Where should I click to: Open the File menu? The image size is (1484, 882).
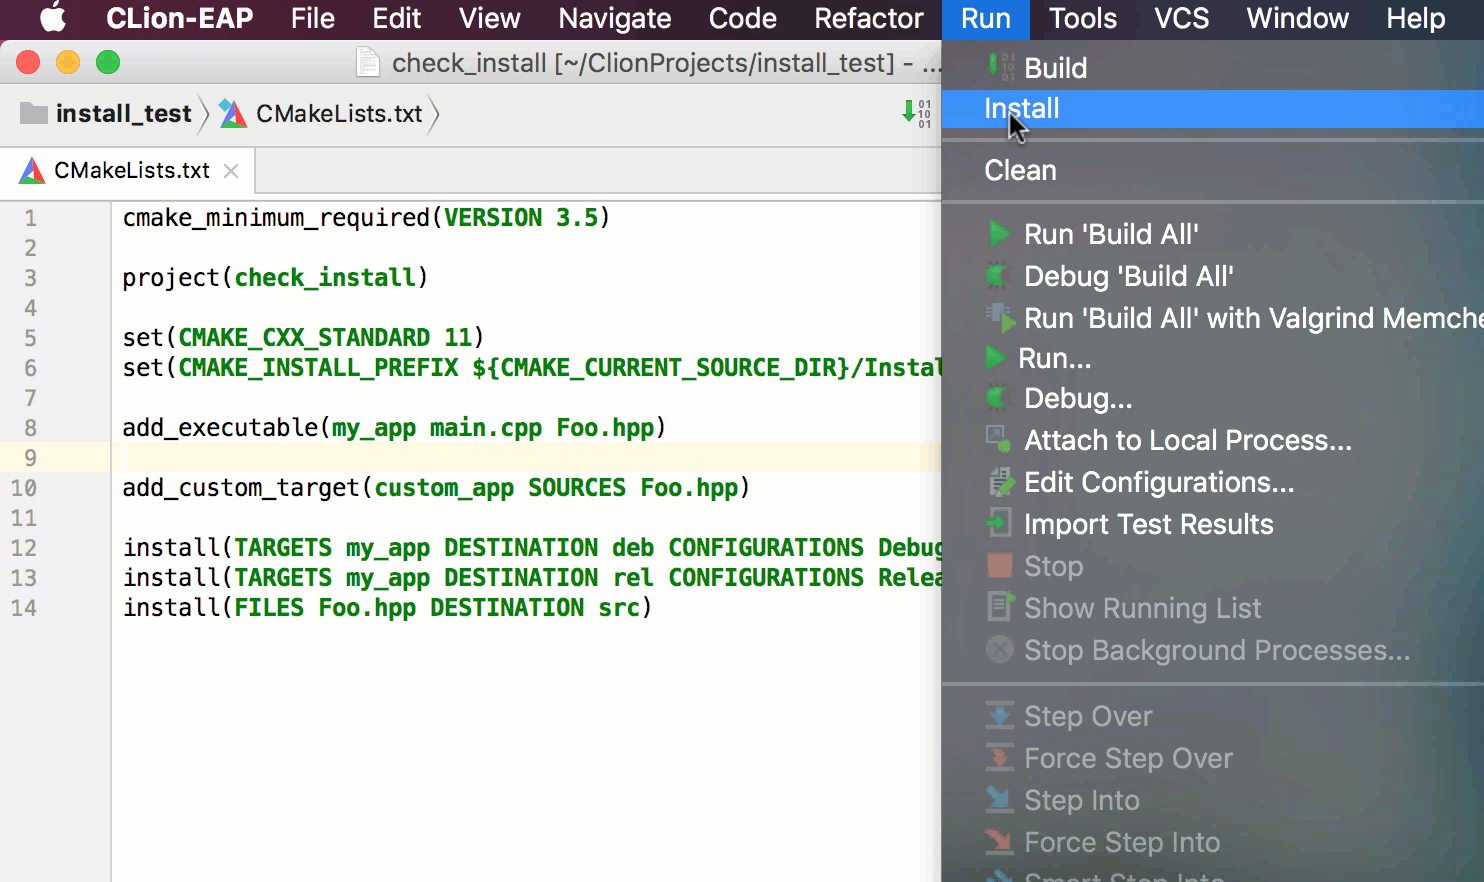313,18
